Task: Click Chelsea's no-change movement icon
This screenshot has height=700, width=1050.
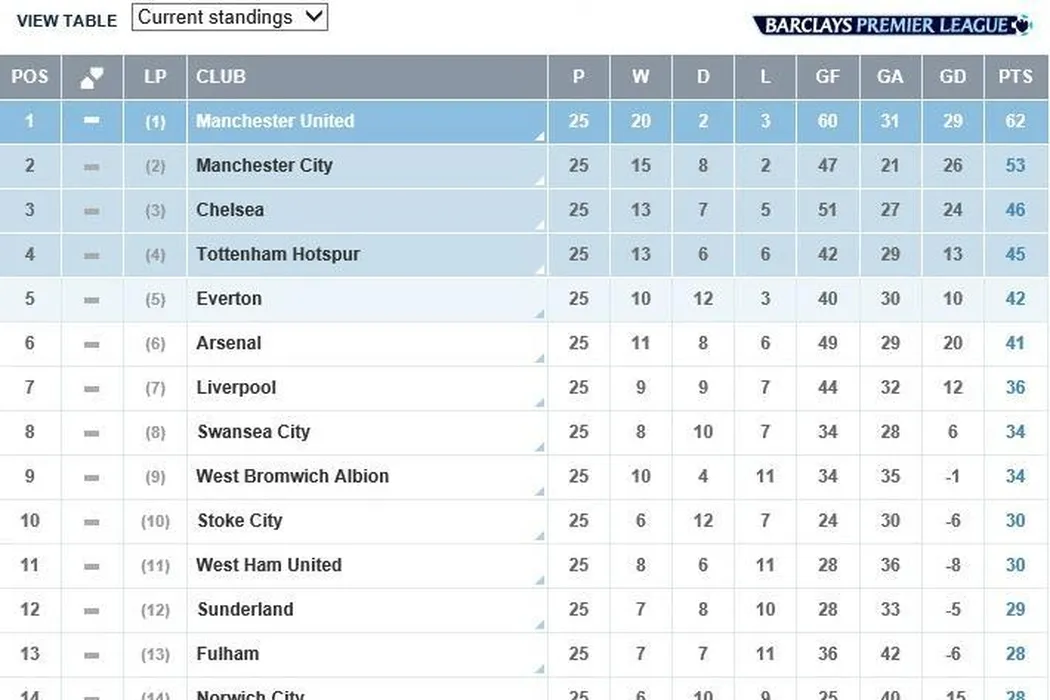Action: 92,210
